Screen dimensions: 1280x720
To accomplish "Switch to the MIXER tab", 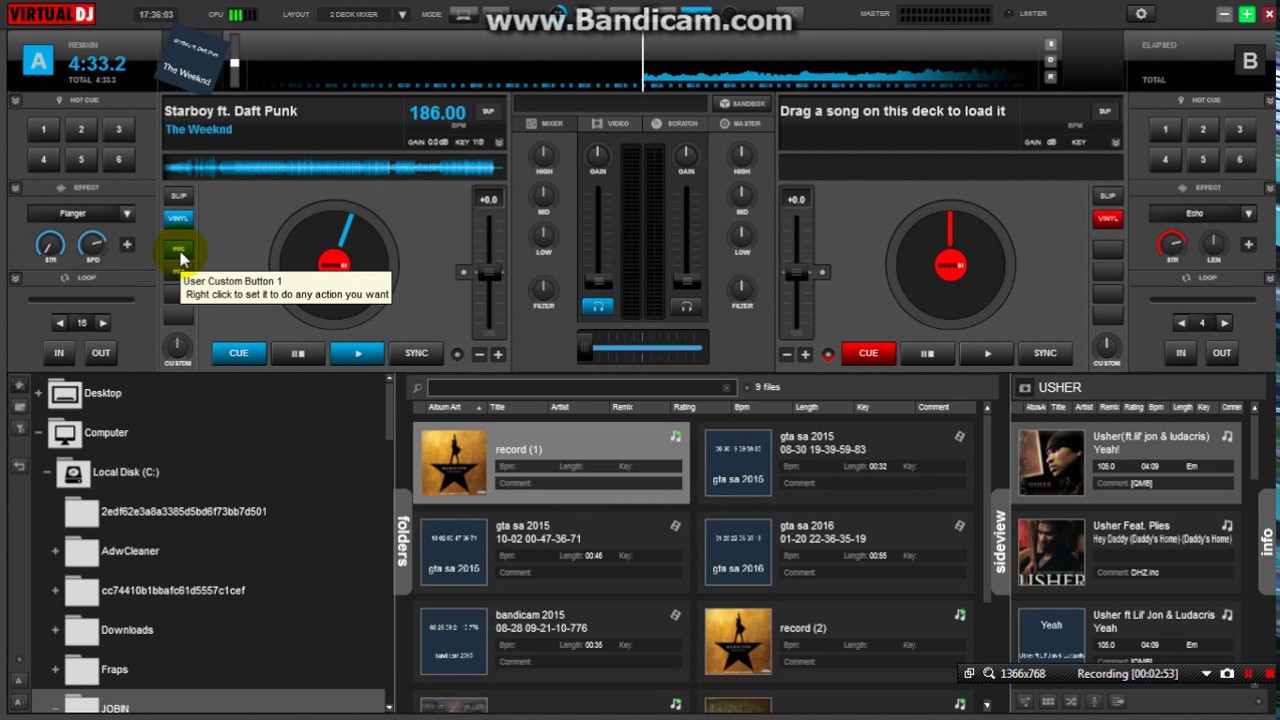I will coord(545,124).
